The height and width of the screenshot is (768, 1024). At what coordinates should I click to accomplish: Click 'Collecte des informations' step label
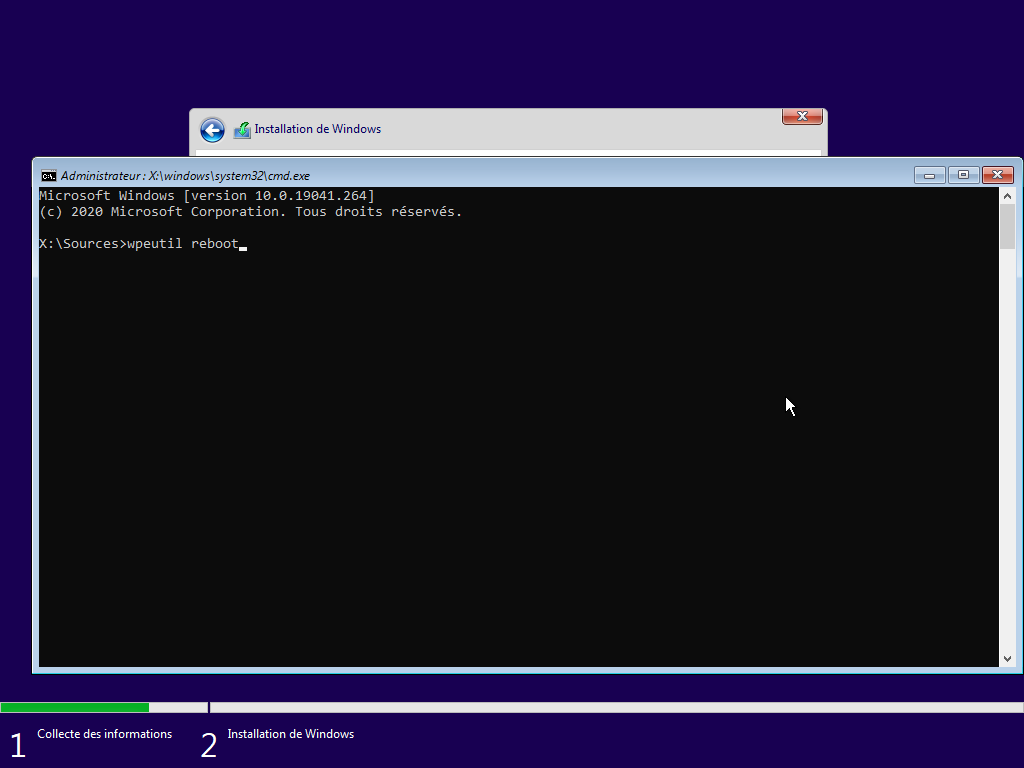(x=104, y=734)
